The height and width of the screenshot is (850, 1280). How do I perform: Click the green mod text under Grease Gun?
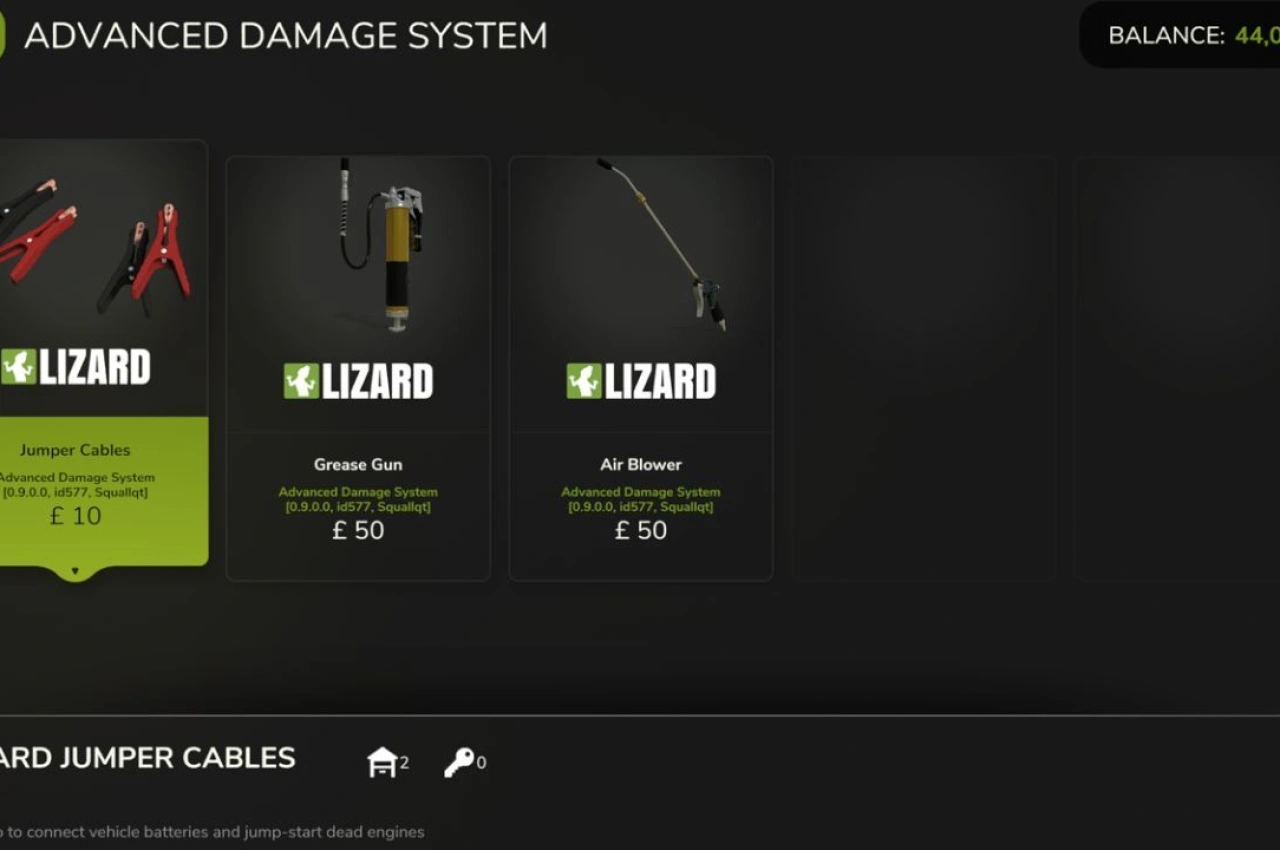pyautogui.click(x=358, y=499)
